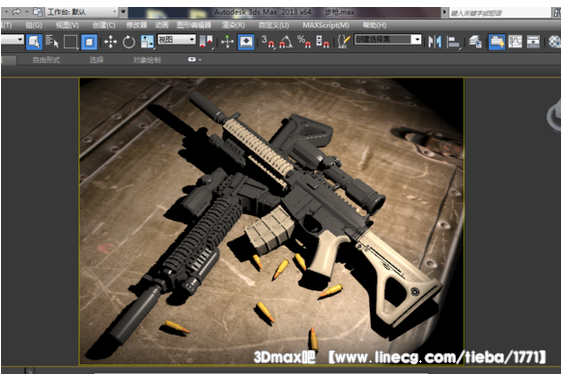The image size is (575, 374).
Task: Toggle the 3D Snaps button
Action: (x=268, y=42)
